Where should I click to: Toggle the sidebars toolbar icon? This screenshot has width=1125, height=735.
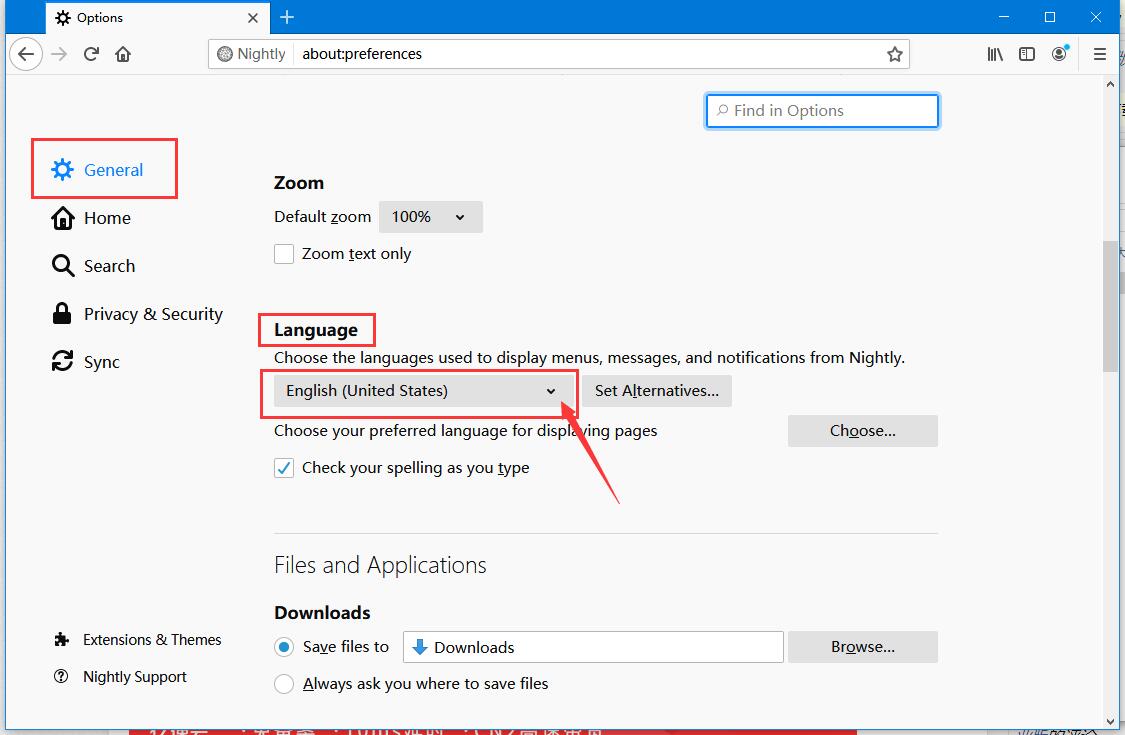1027,54
